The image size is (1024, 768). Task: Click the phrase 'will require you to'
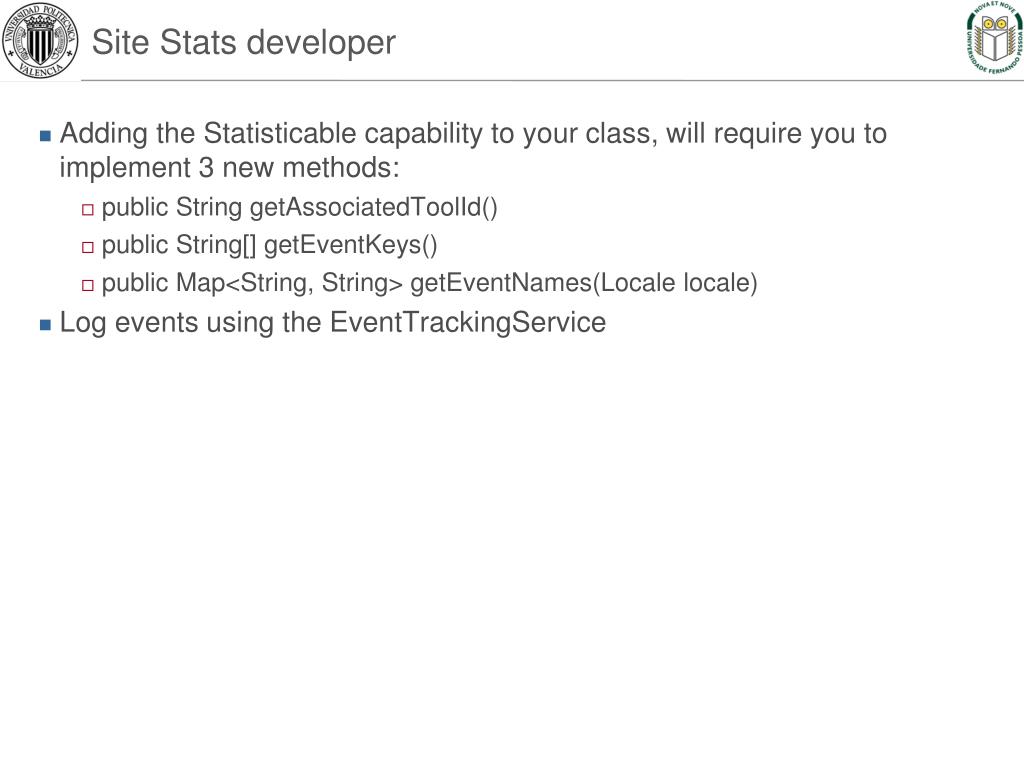[776, 135]
